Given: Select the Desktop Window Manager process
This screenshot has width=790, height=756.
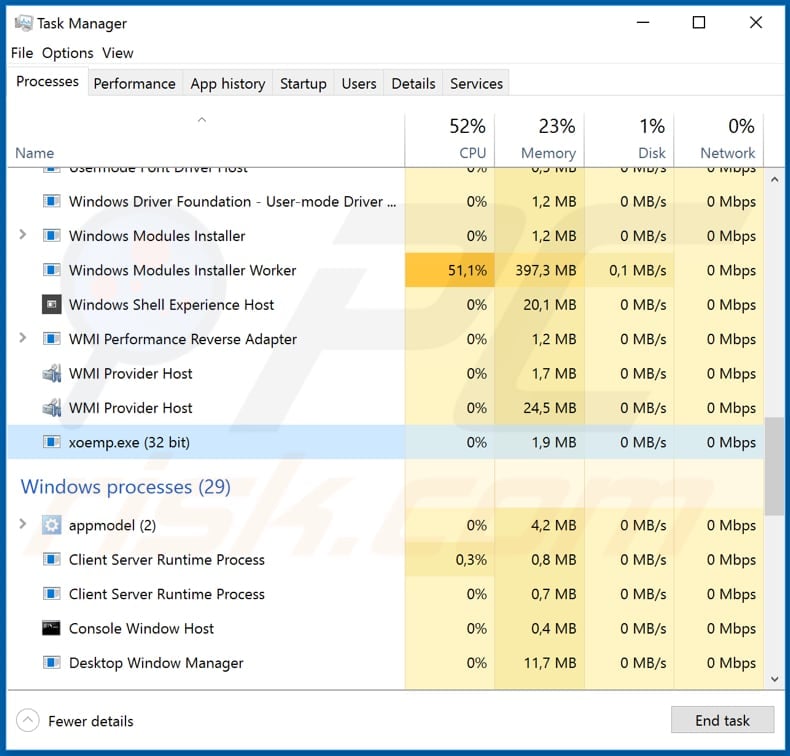Looking at the screenshot, I should click(386, 662).
